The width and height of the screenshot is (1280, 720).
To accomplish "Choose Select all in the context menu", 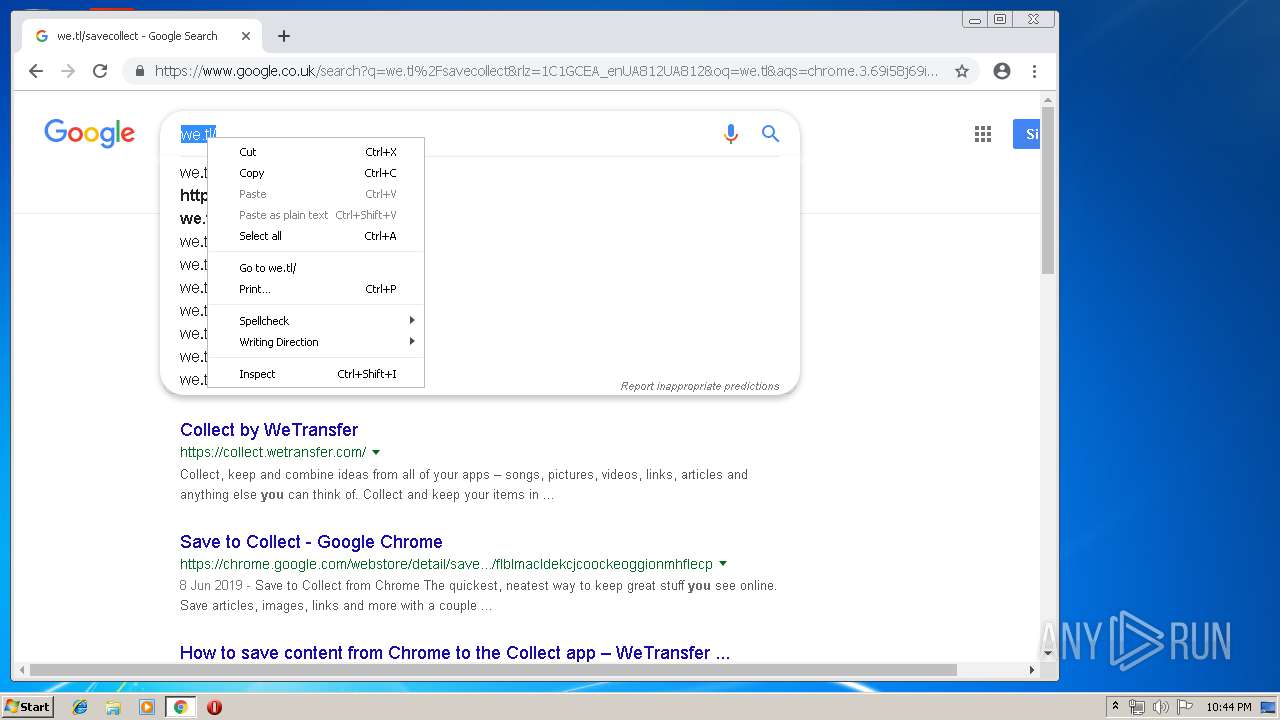I will 316,236.
